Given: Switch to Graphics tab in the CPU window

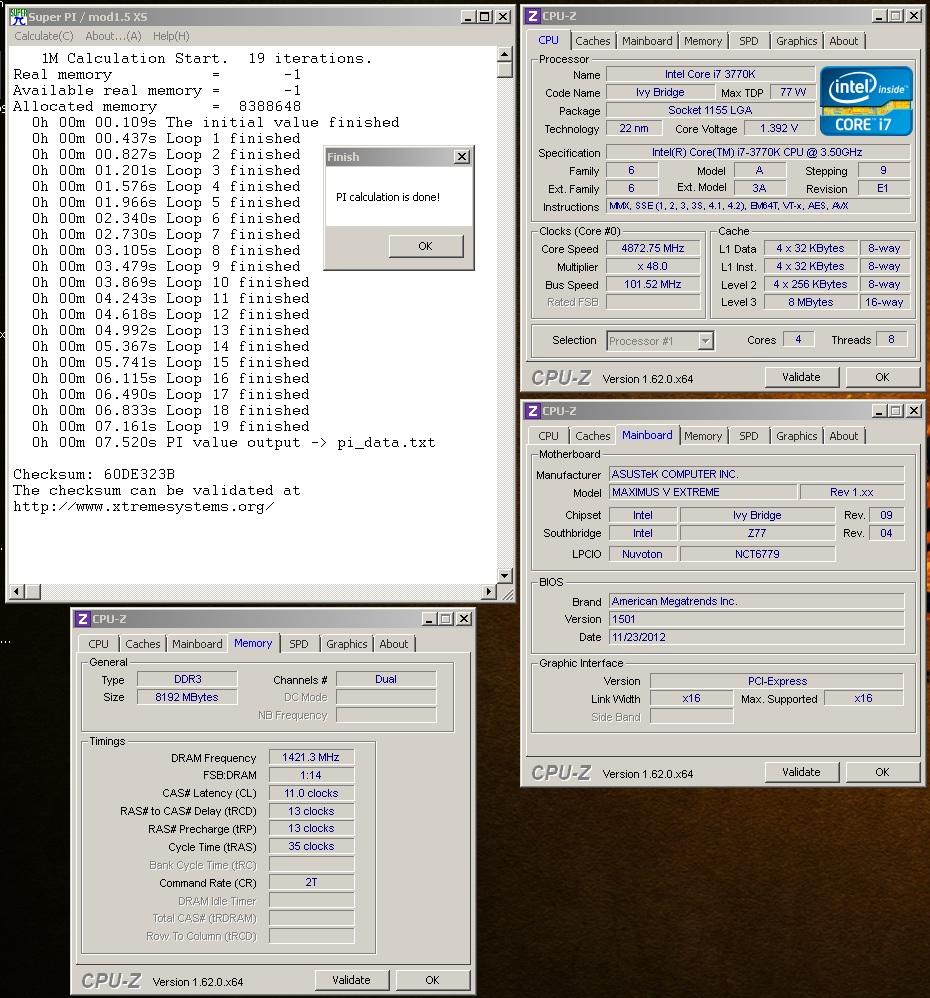Looking at the screenshot, I should [x=796, y=41].
